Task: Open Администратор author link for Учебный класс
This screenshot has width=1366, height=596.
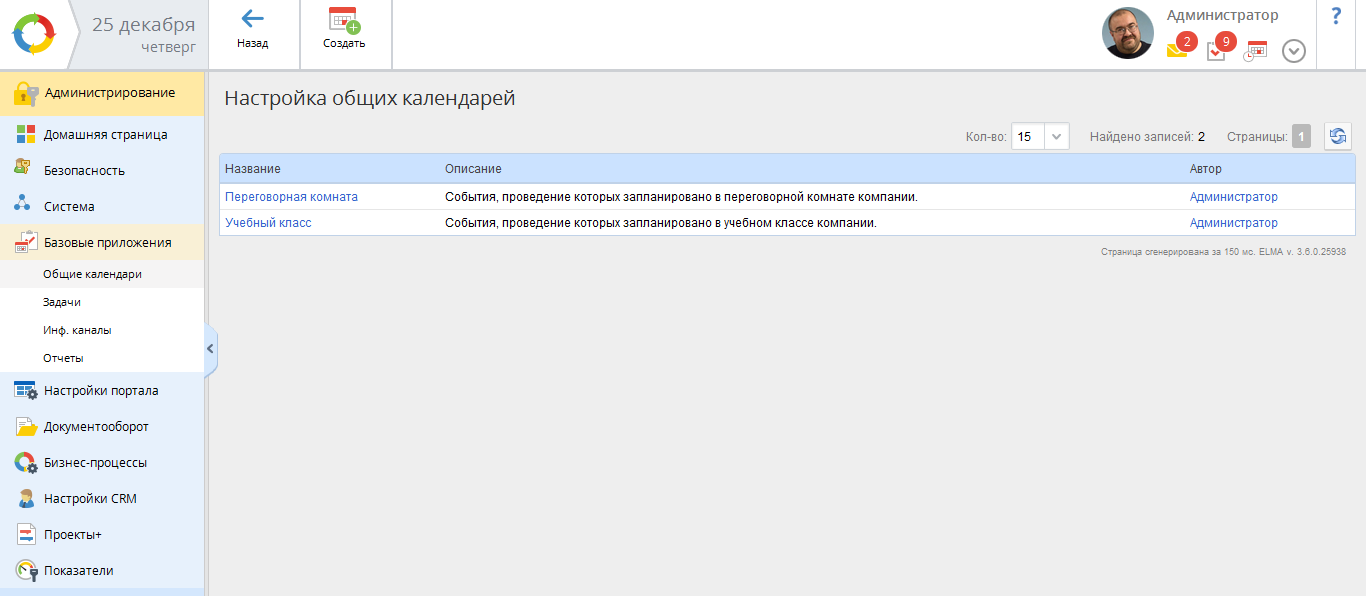Action: [x=1233, y=223]
